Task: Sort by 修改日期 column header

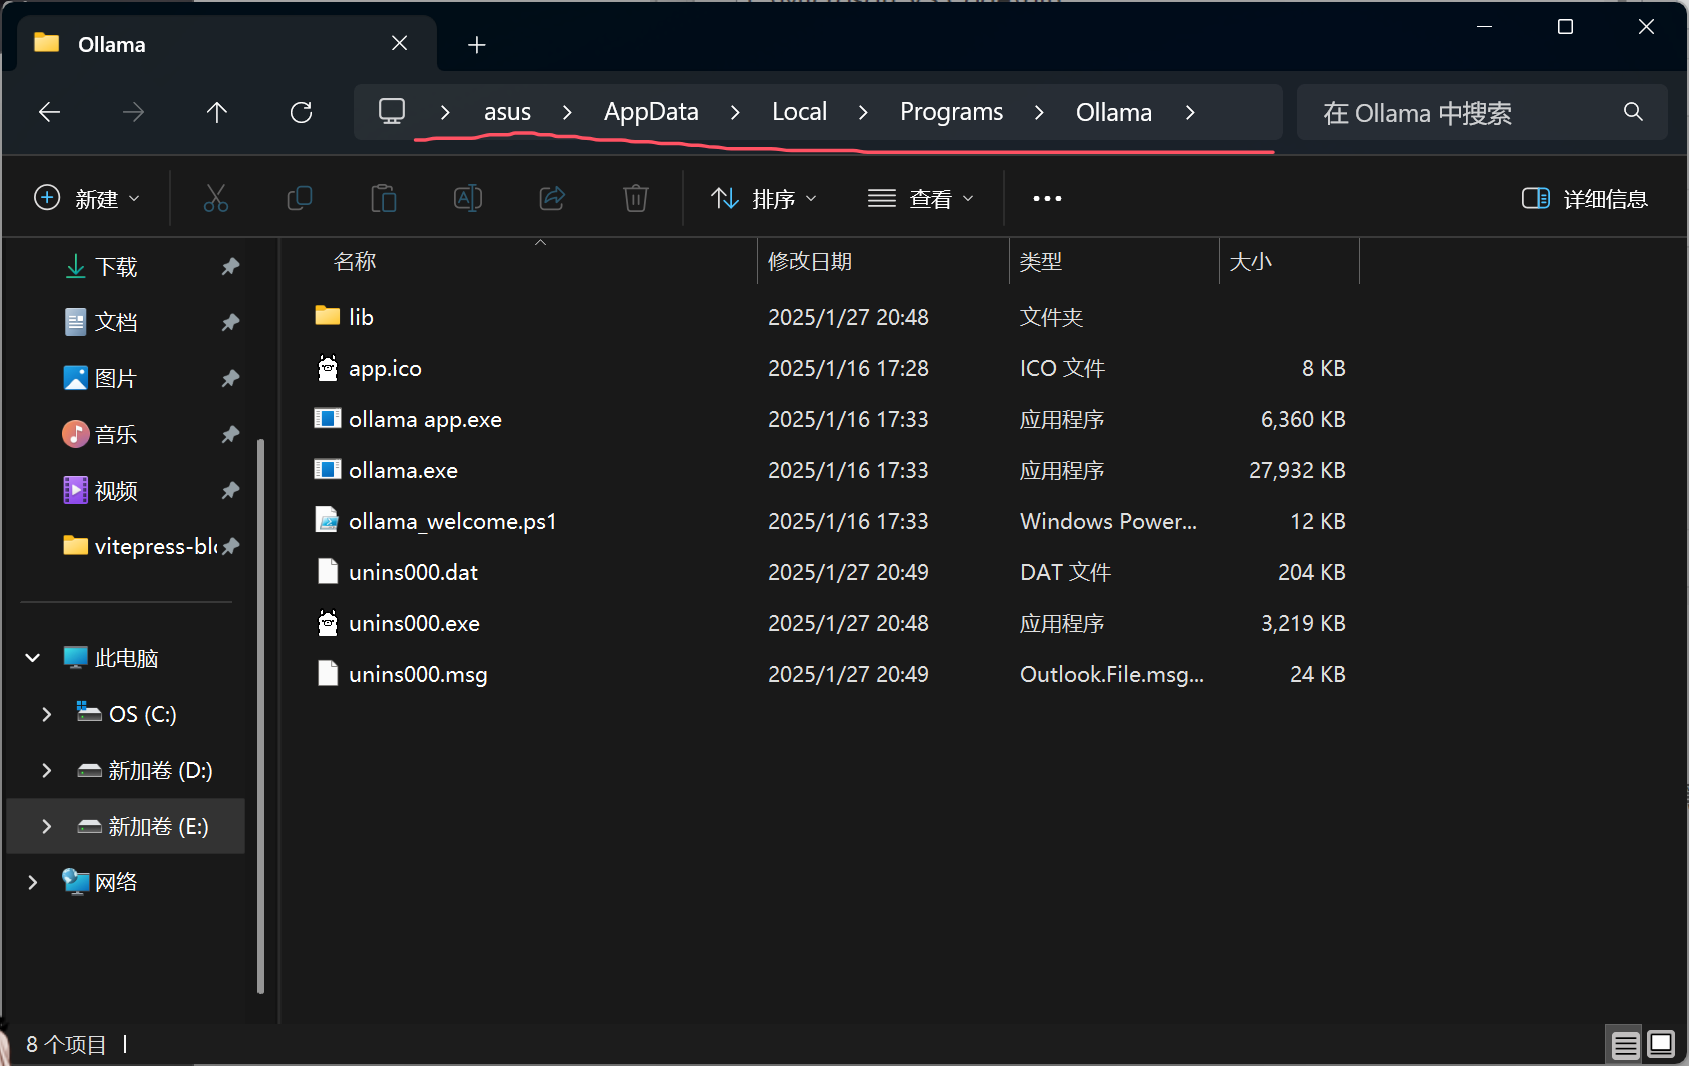Action: pos(810,261)
